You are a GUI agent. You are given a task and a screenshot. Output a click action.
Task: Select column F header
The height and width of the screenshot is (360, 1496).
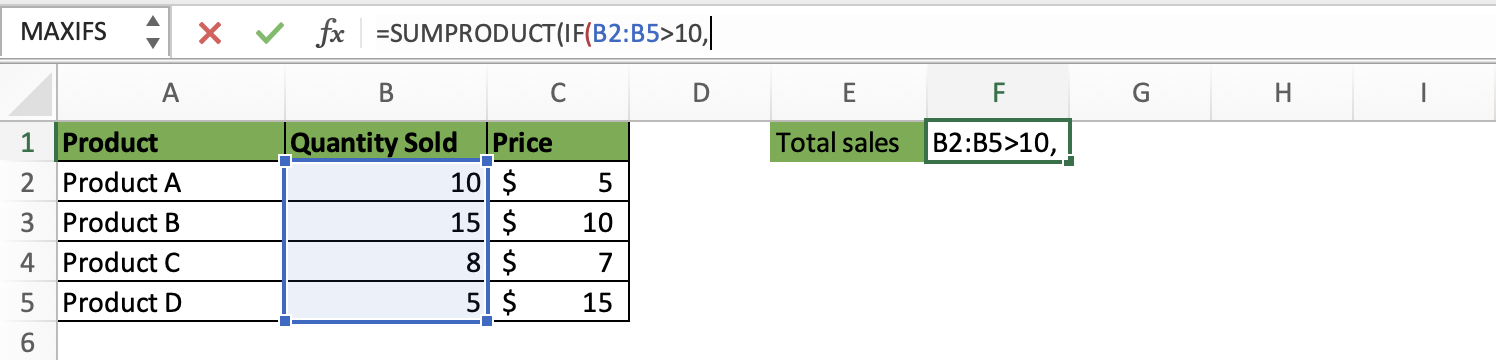click(998, 95)
